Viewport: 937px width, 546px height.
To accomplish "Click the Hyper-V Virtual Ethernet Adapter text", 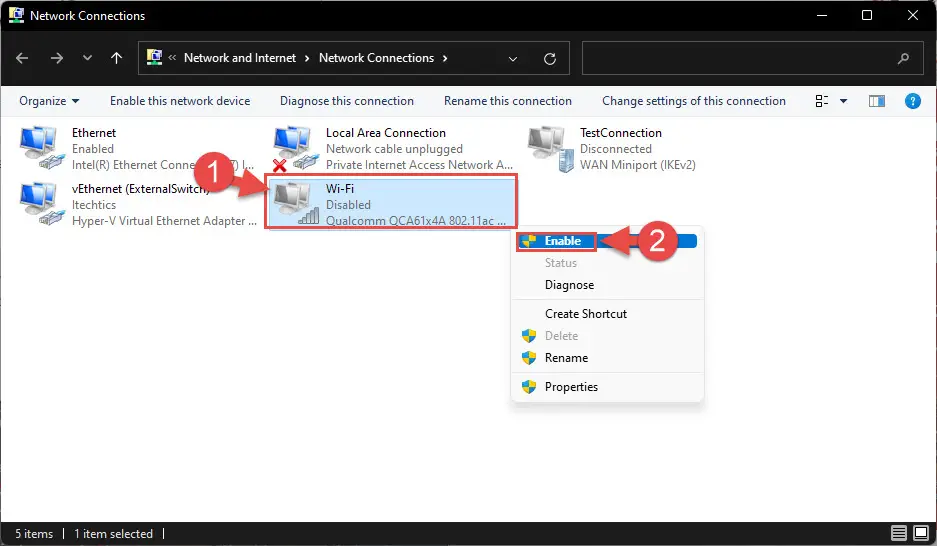I will click(164, 220).
